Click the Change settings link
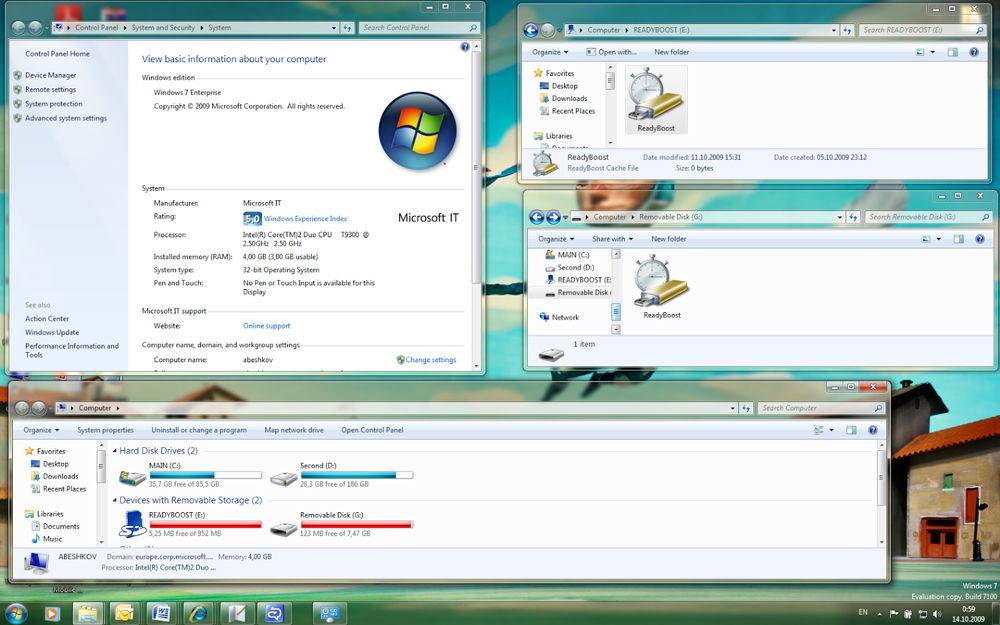1000x625 pixels. [430, 360]
